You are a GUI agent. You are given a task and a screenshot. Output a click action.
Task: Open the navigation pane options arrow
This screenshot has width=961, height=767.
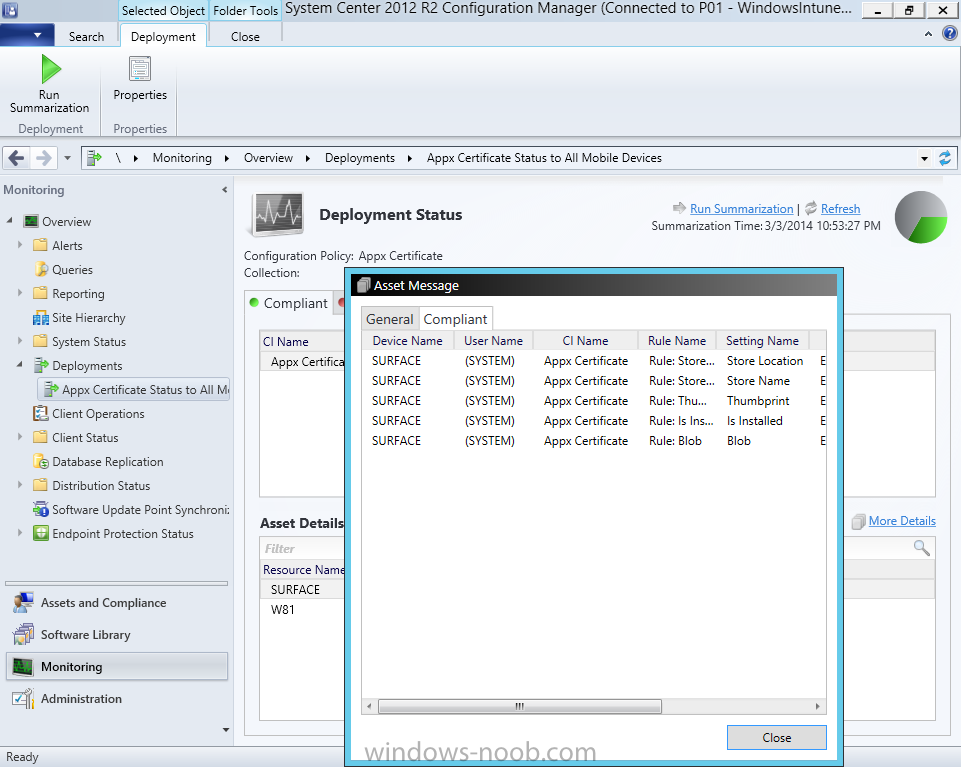(226, 730)
